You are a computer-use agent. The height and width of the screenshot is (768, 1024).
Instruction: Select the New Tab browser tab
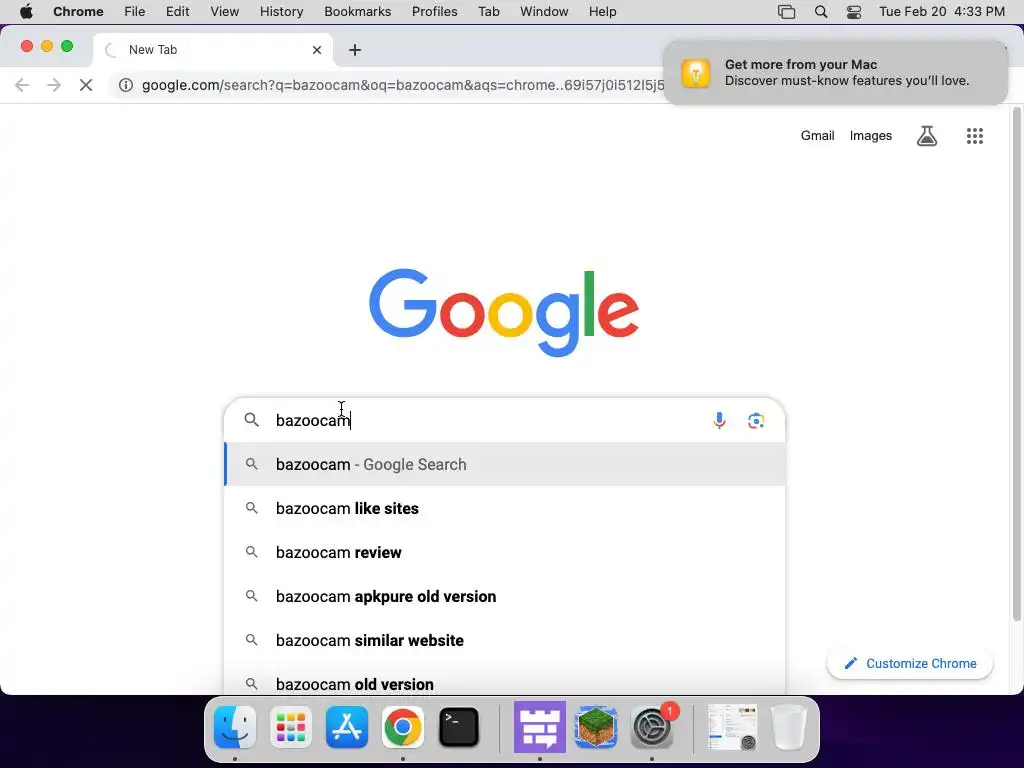pos(213,50)
